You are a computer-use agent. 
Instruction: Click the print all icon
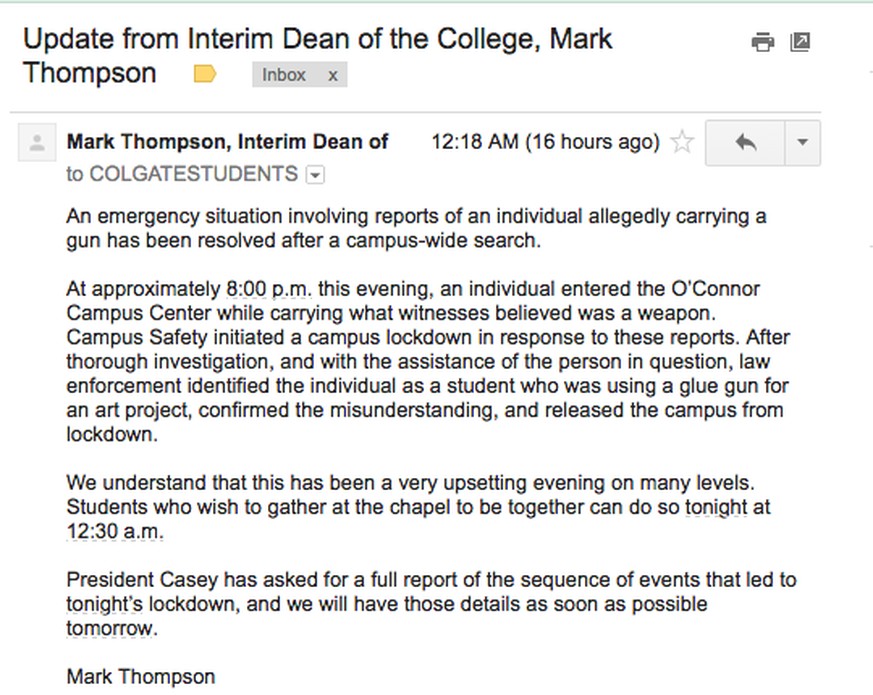[762, 42]
